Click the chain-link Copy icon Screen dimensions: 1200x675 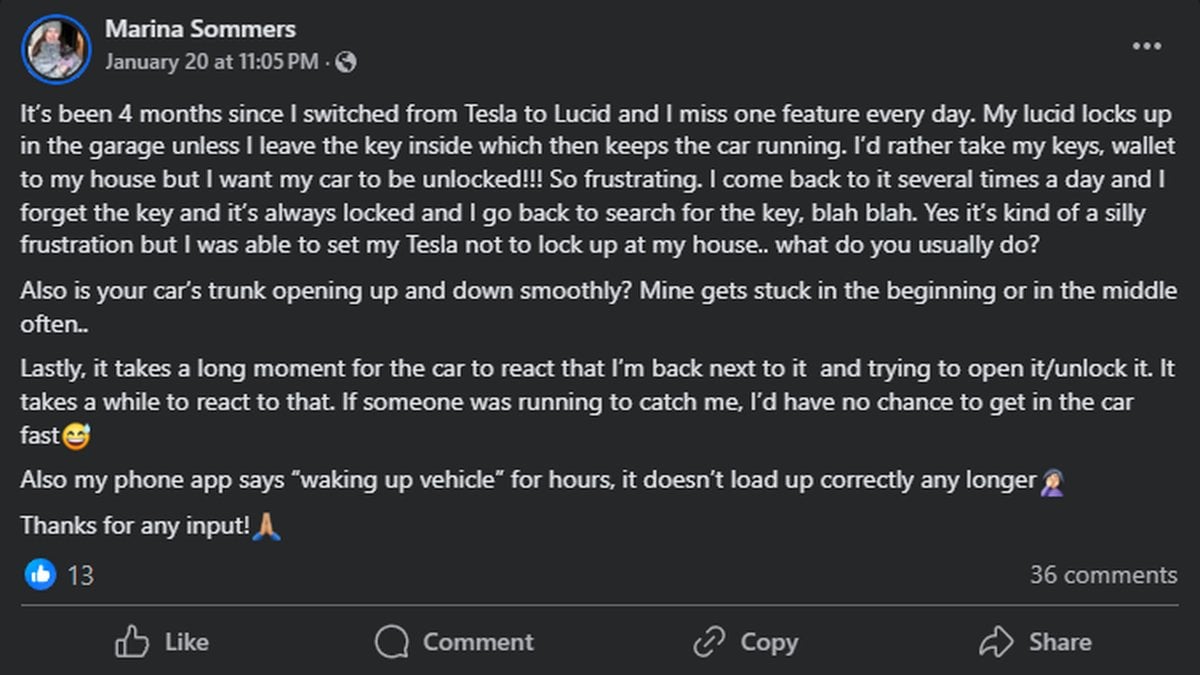tap(709, 642)
